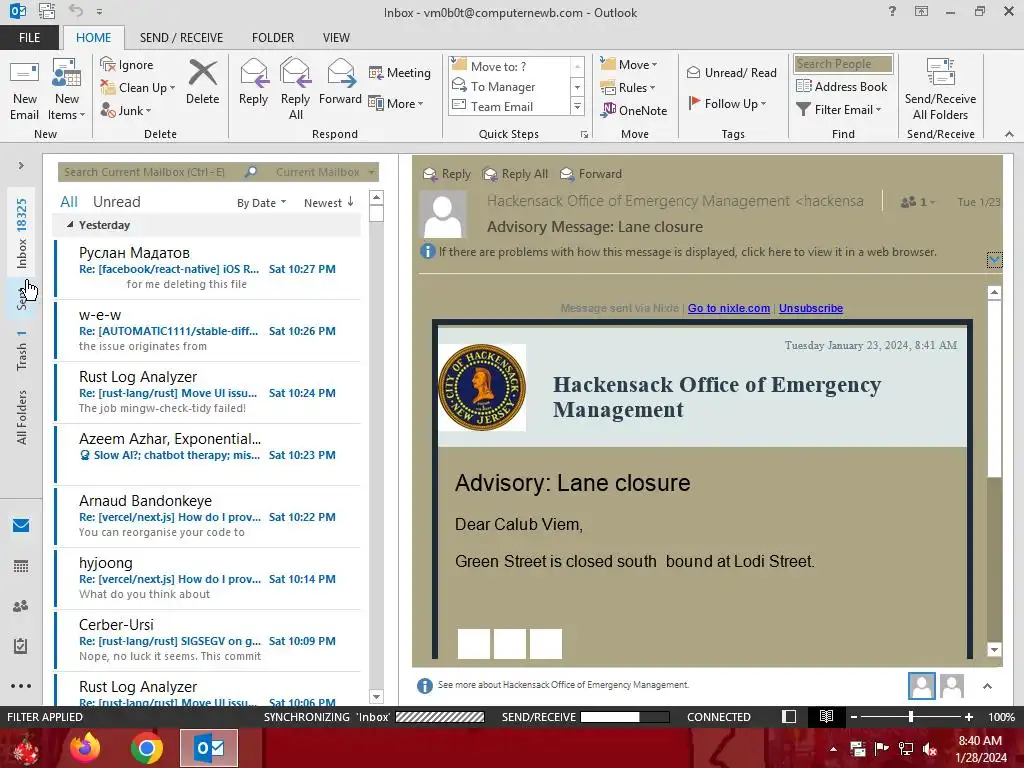
Task: Open the FILE tab
Action: (x=29, y=38)
